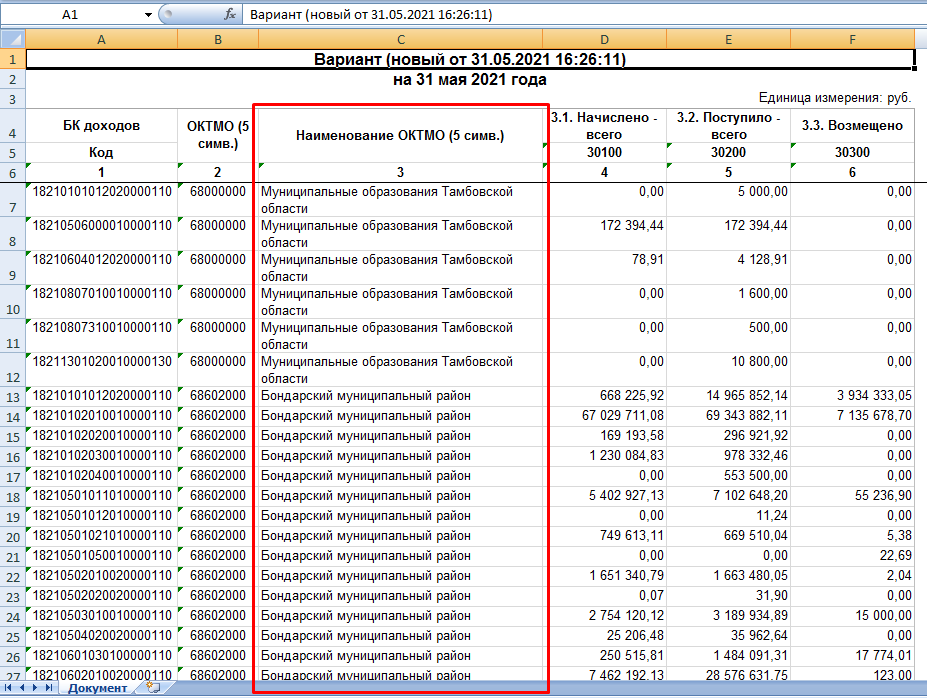Select cell value 17 774,01

pyautogui.click(x=853, y=656)
